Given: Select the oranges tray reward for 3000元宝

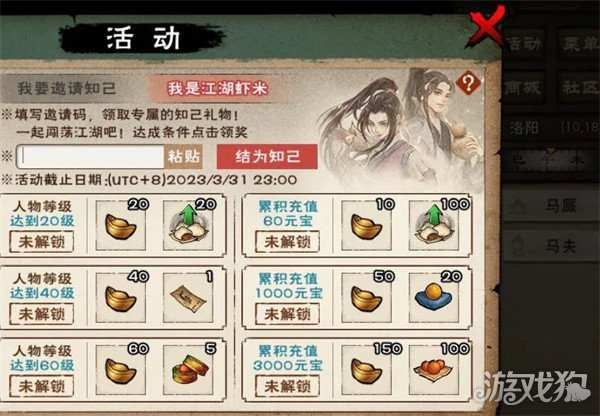Looking at the screenshot, I should (434, 370).
